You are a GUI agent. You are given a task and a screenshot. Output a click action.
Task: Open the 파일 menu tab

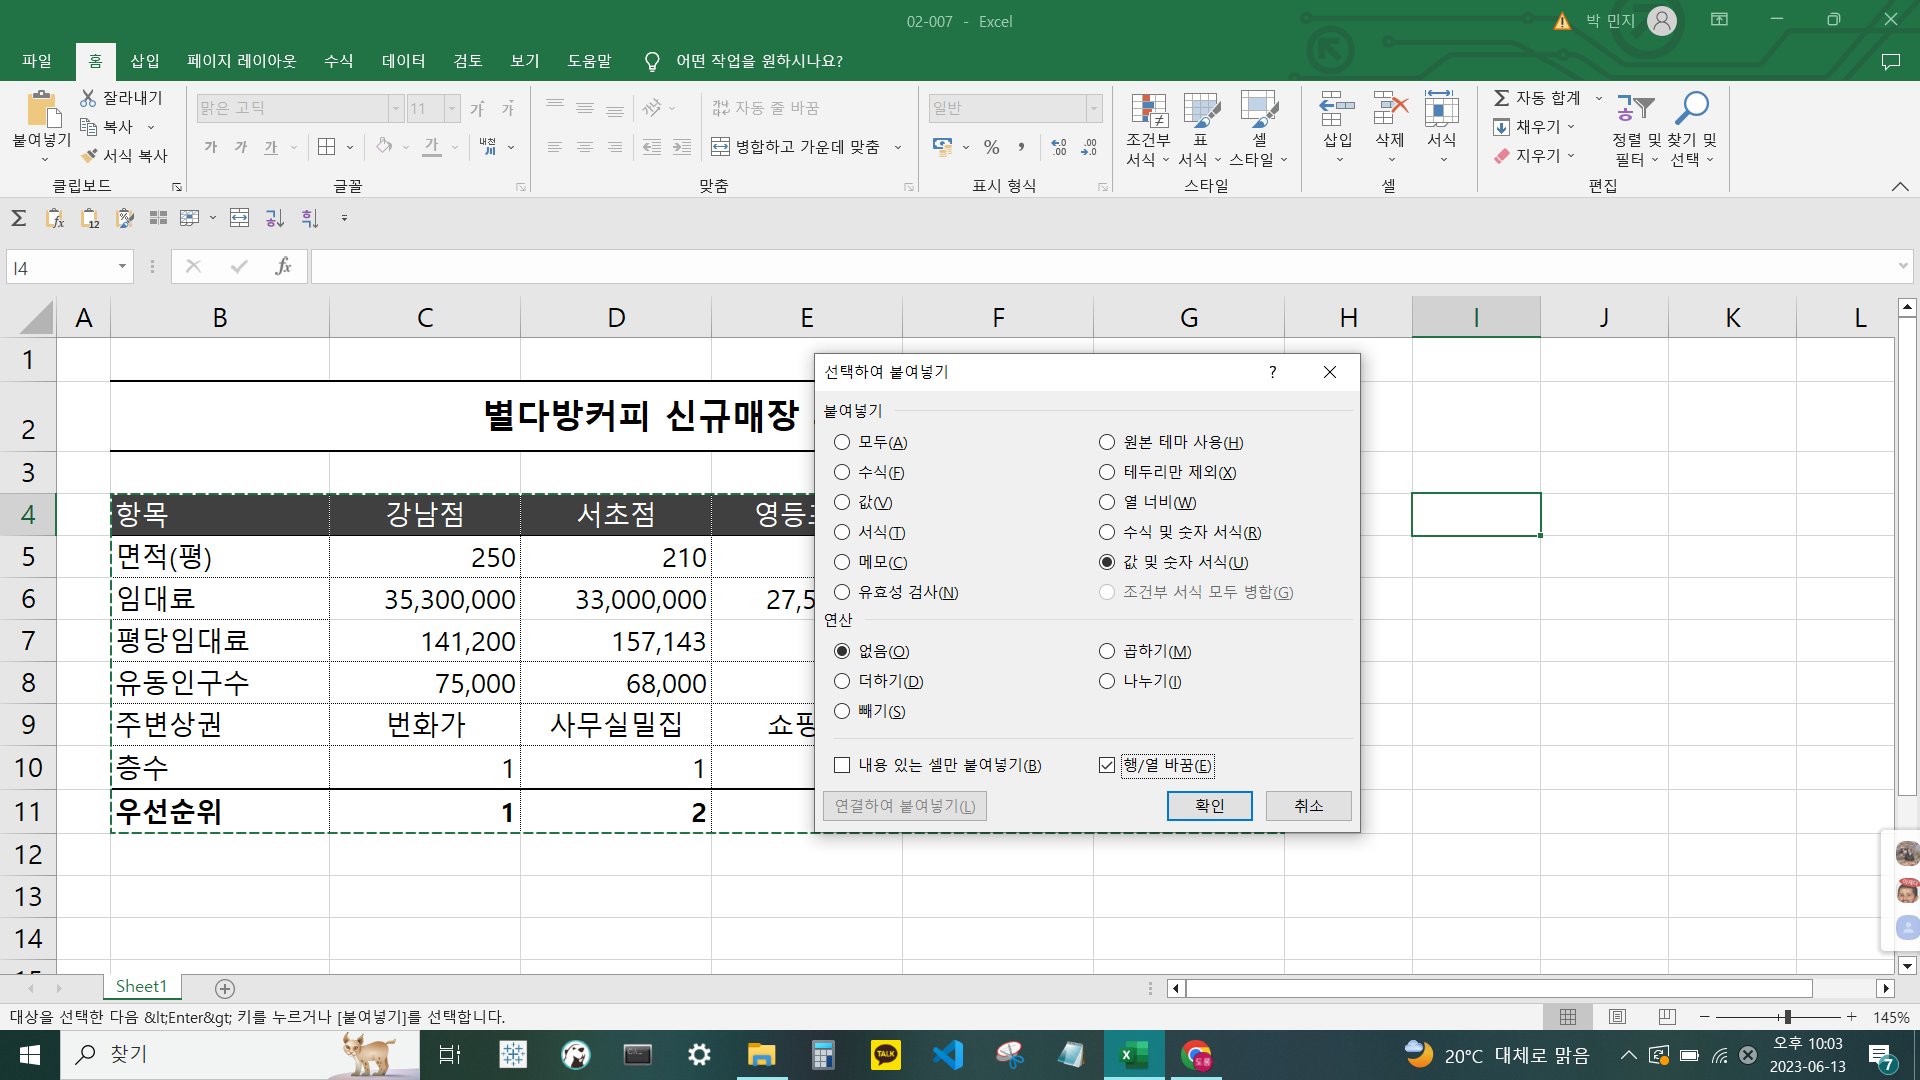click(37, 61)
